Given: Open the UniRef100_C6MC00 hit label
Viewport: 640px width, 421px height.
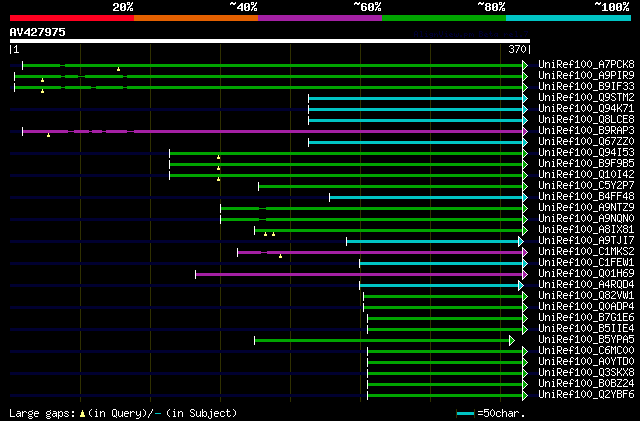Looking at the screenshot, I should click(x=586, y=351).
